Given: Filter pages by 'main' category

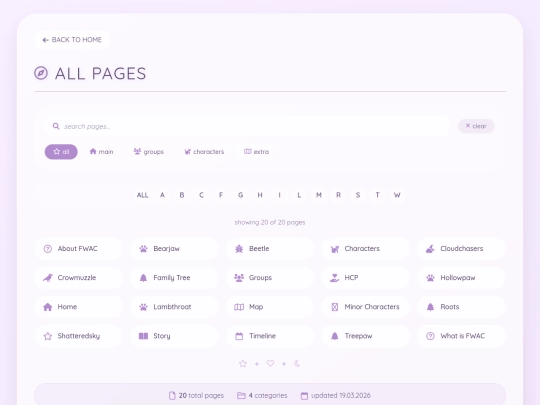Looking at the screenshot, I should (101, 152).
